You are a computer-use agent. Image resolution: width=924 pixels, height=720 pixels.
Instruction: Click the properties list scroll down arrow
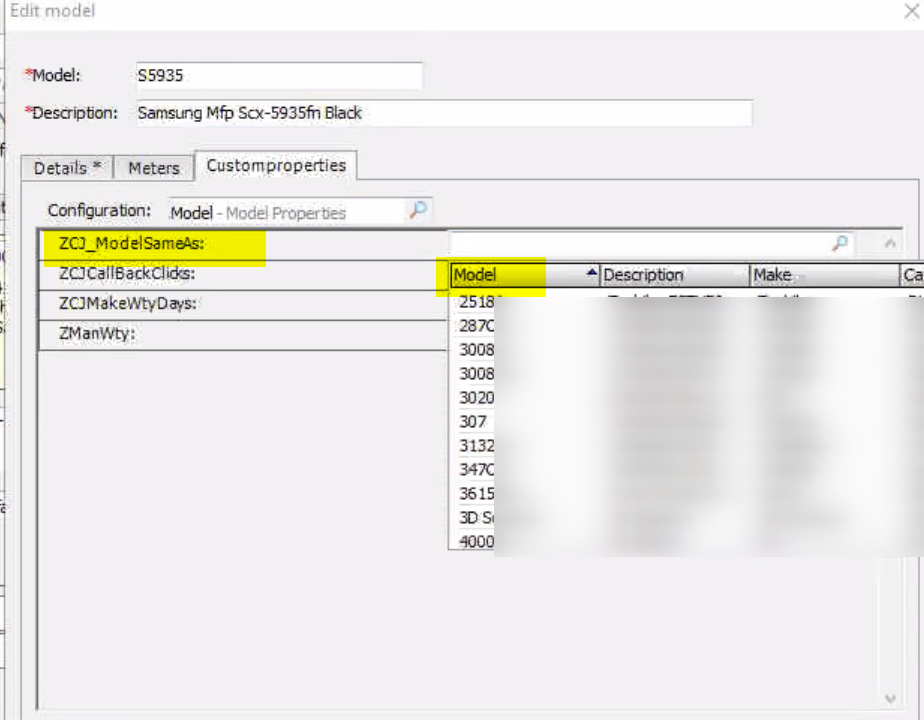(890, 699)
